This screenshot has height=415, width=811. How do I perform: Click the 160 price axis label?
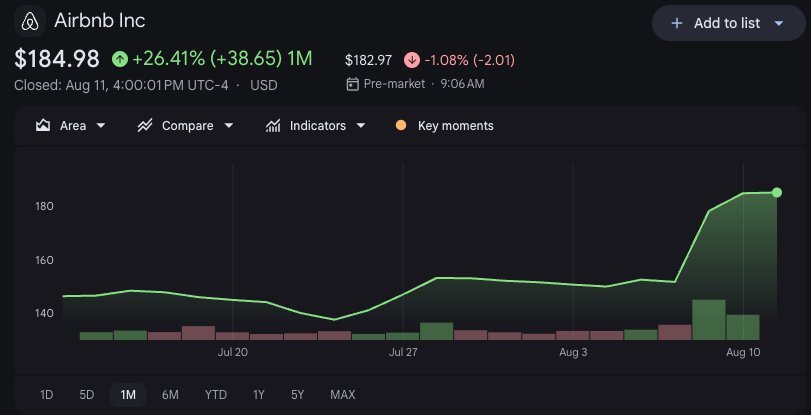pos(46,260)
